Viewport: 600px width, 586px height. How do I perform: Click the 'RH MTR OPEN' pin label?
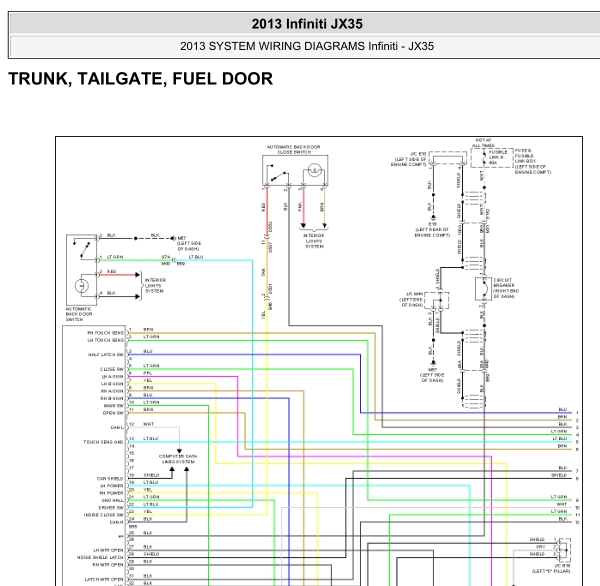tap(109, 565)
